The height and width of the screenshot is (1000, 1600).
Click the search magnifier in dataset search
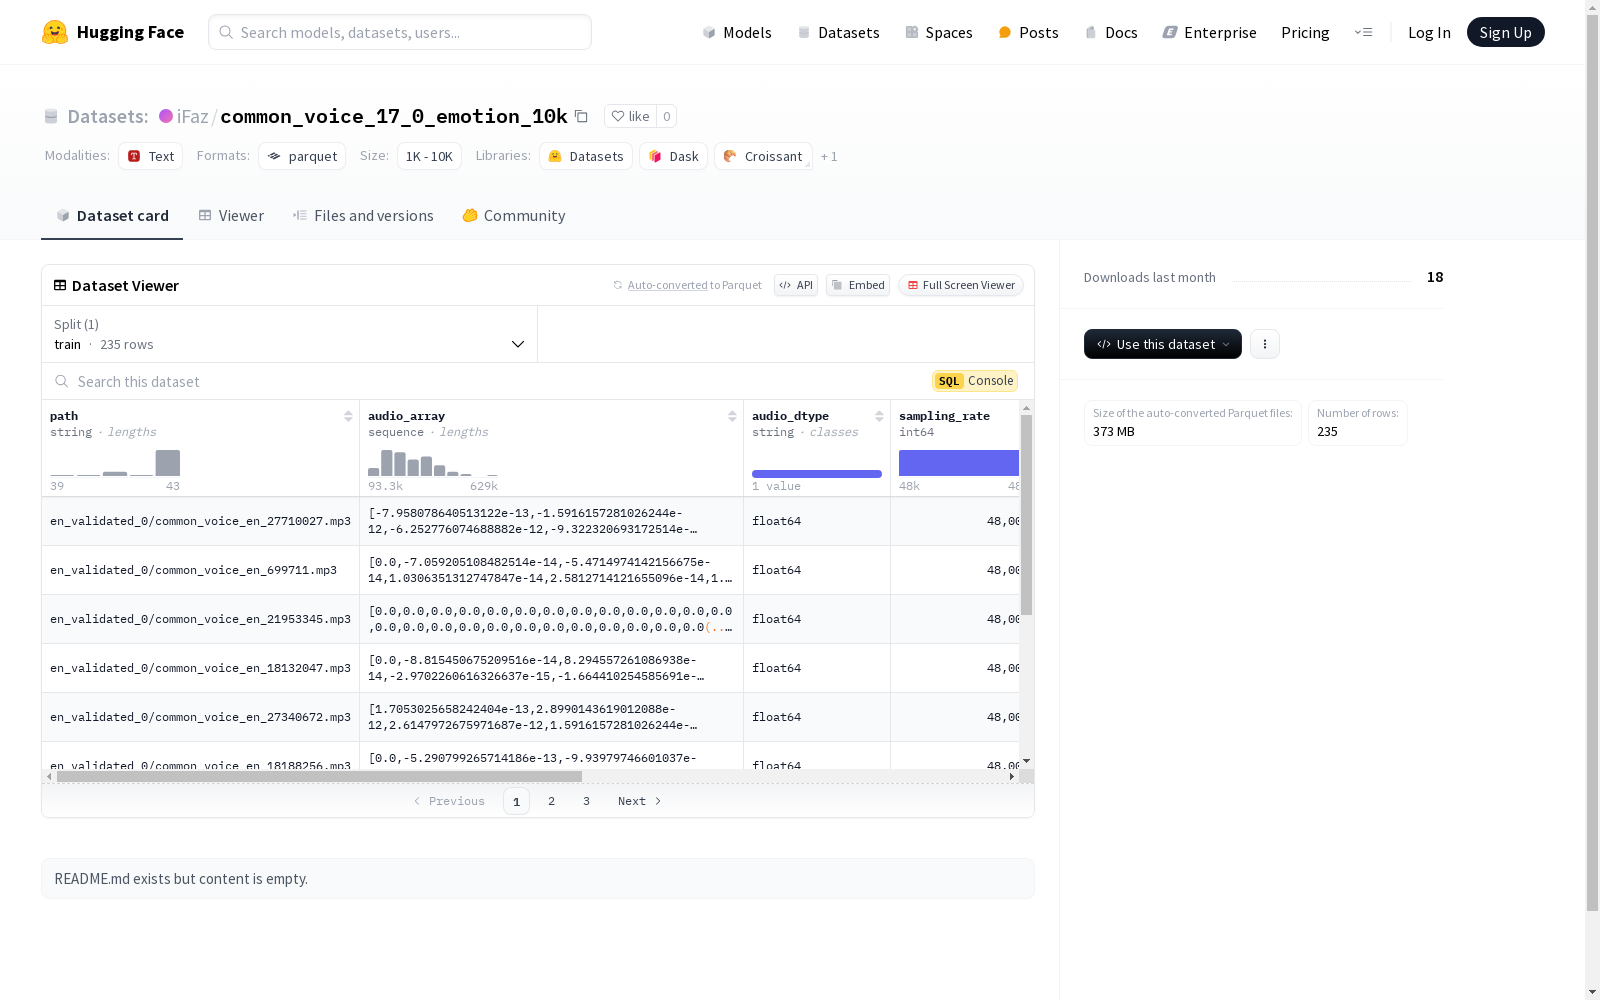pyautogui.click(x=62, y=381)
